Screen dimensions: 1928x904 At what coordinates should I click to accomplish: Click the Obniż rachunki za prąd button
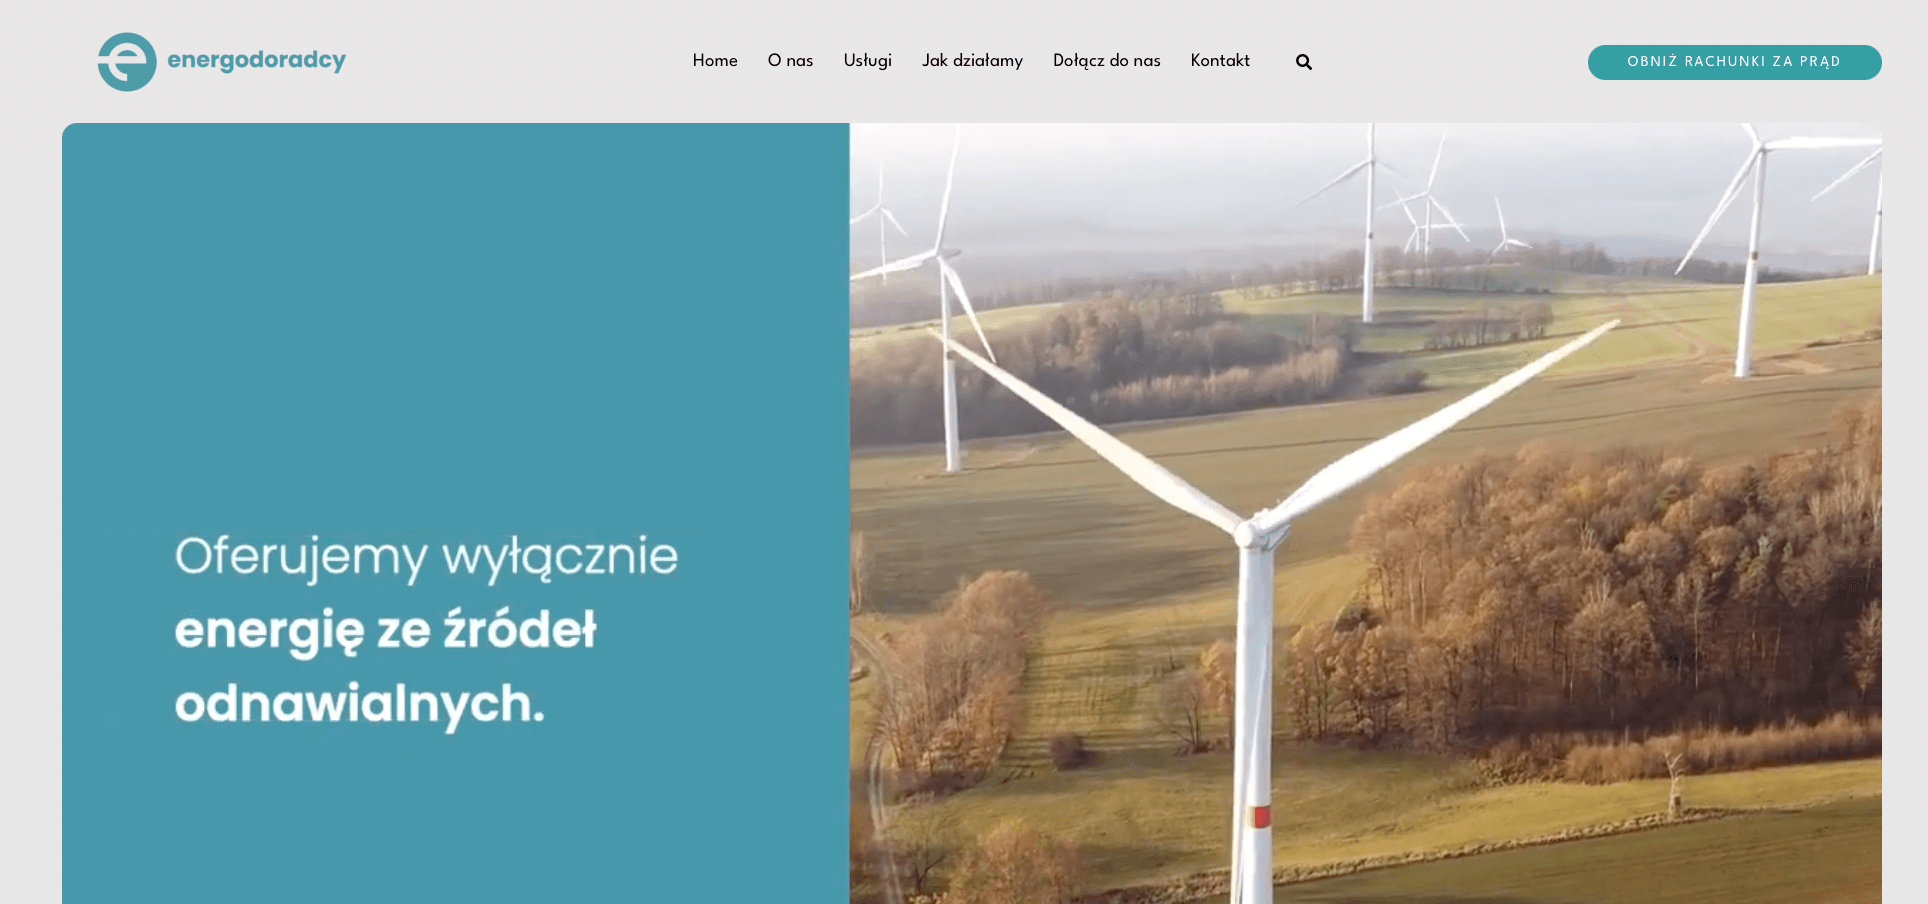(1734, 62)
